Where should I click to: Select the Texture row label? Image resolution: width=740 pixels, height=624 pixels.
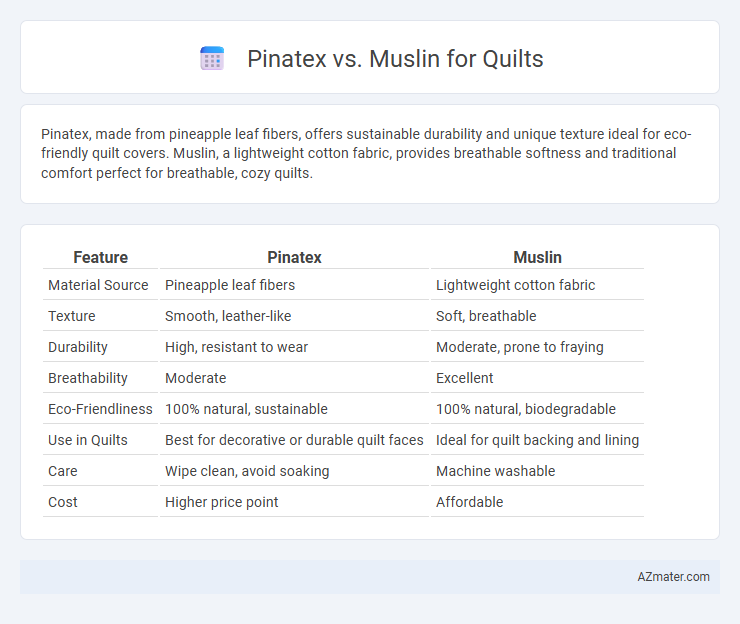coord(72,316)
